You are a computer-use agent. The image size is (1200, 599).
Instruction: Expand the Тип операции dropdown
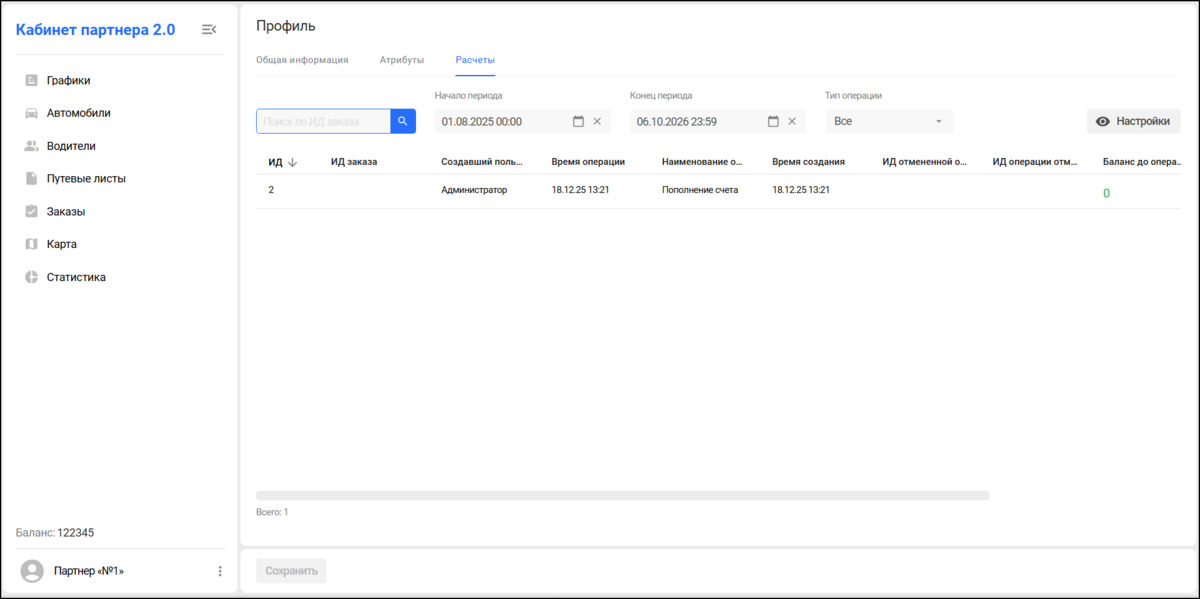pyautogui.click(x=889, y=121)
